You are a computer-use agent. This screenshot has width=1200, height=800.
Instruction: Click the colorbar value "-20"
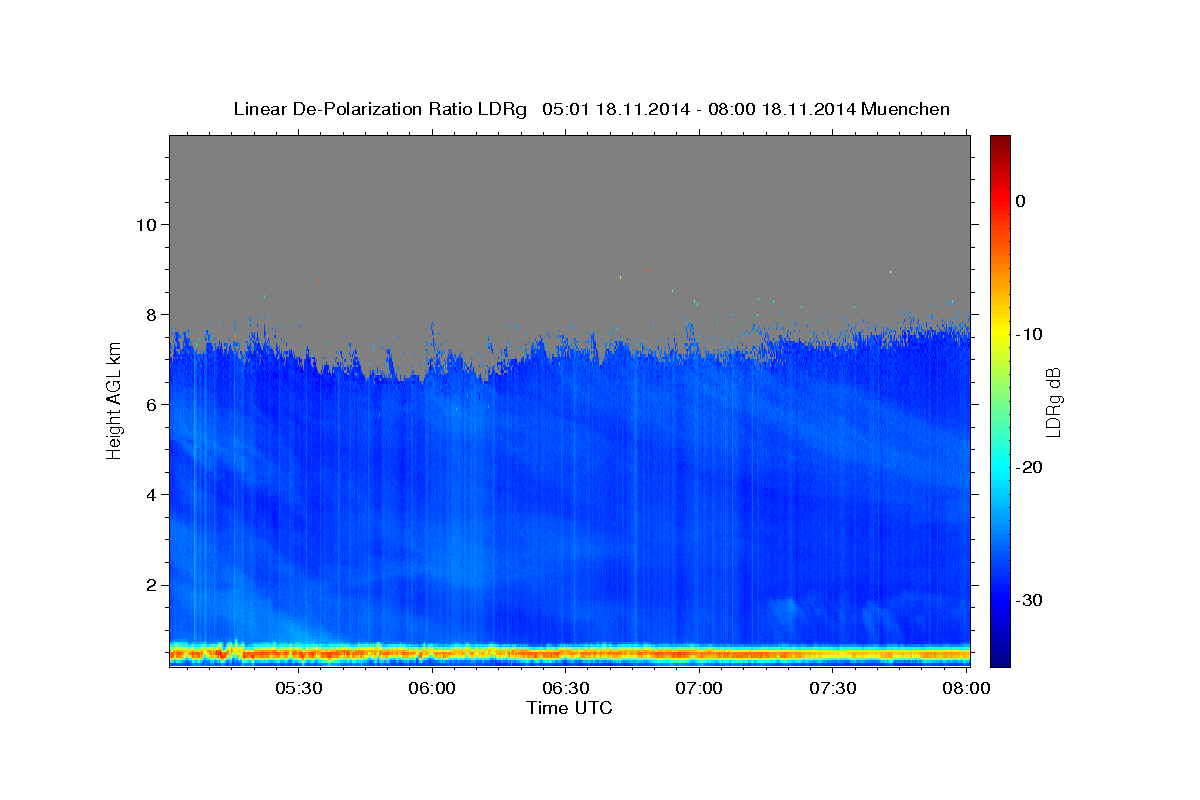1029,467
